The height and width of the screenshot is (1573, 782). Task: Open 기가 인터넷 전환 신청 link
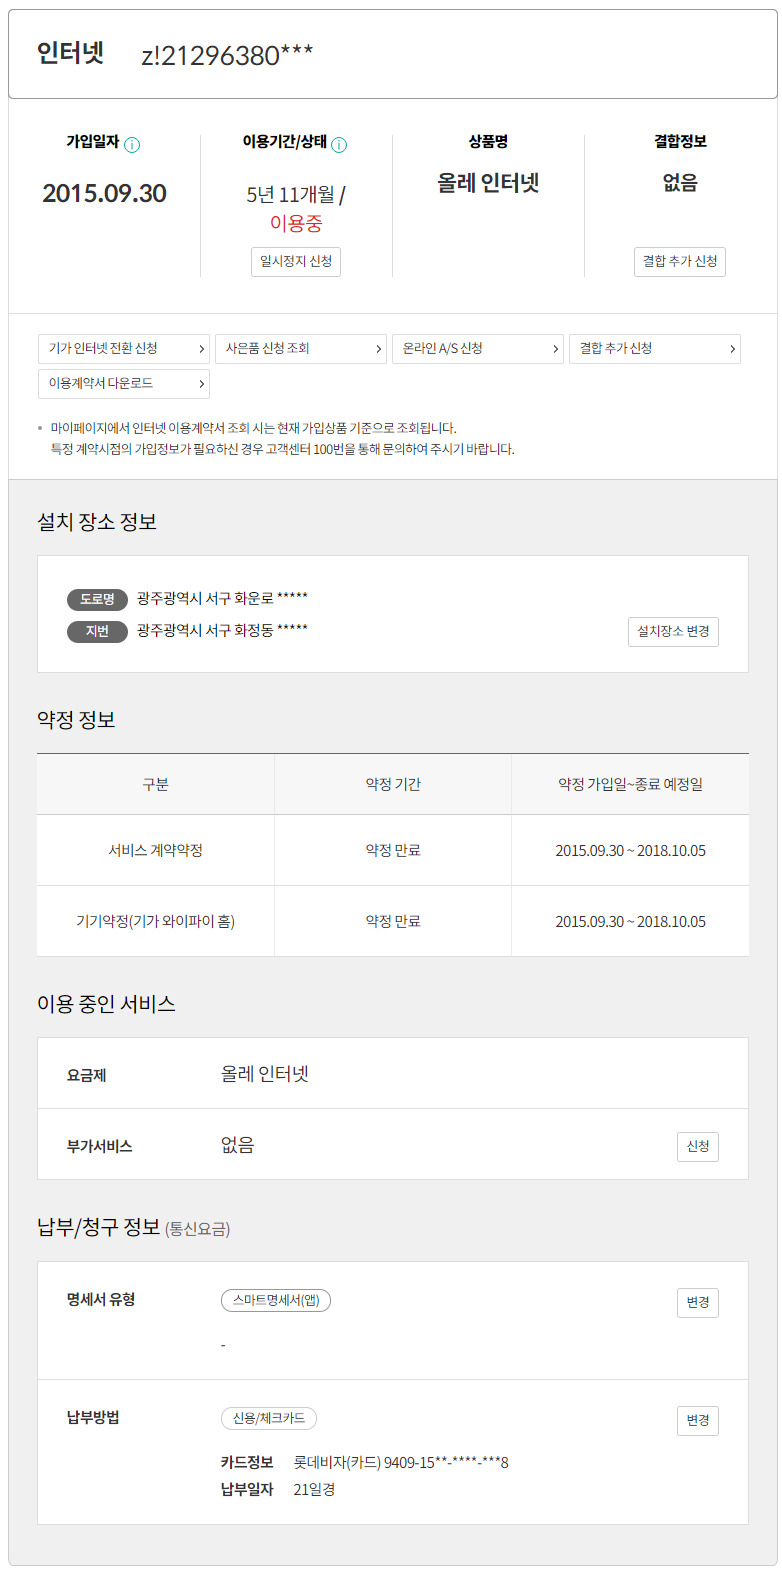[x=123, y=349]
